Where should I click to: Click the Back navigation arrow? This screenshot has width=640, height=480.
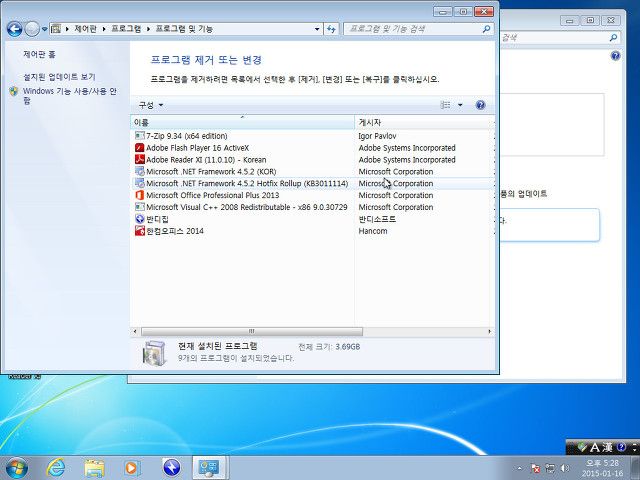pyautogui.click(x=15, y=29)
